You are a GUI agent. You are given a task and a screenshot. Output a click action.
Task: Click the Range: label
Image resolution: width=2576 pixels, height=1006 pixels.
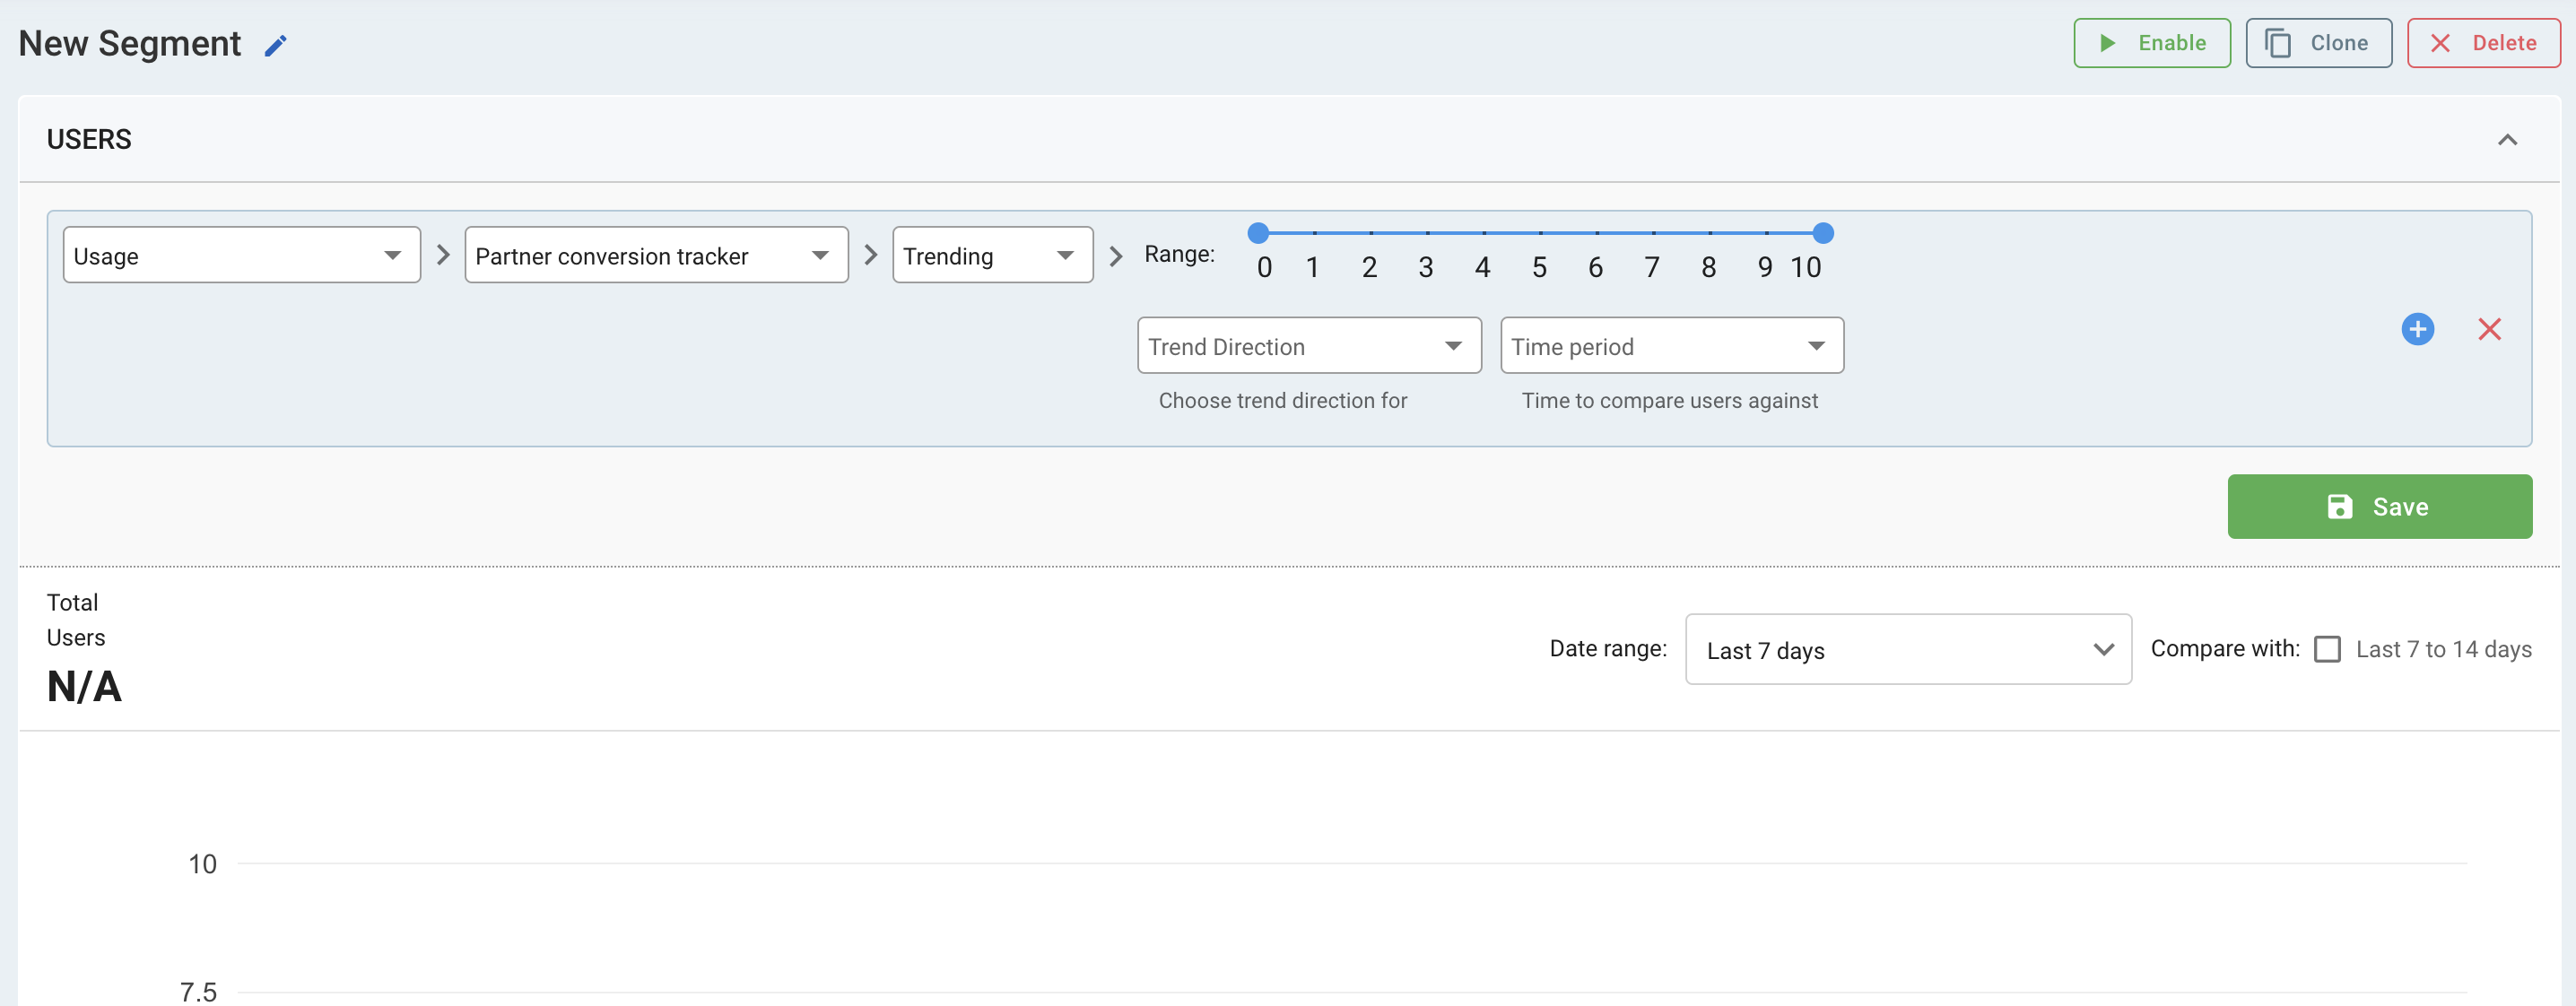click(x=1179, y=254)
